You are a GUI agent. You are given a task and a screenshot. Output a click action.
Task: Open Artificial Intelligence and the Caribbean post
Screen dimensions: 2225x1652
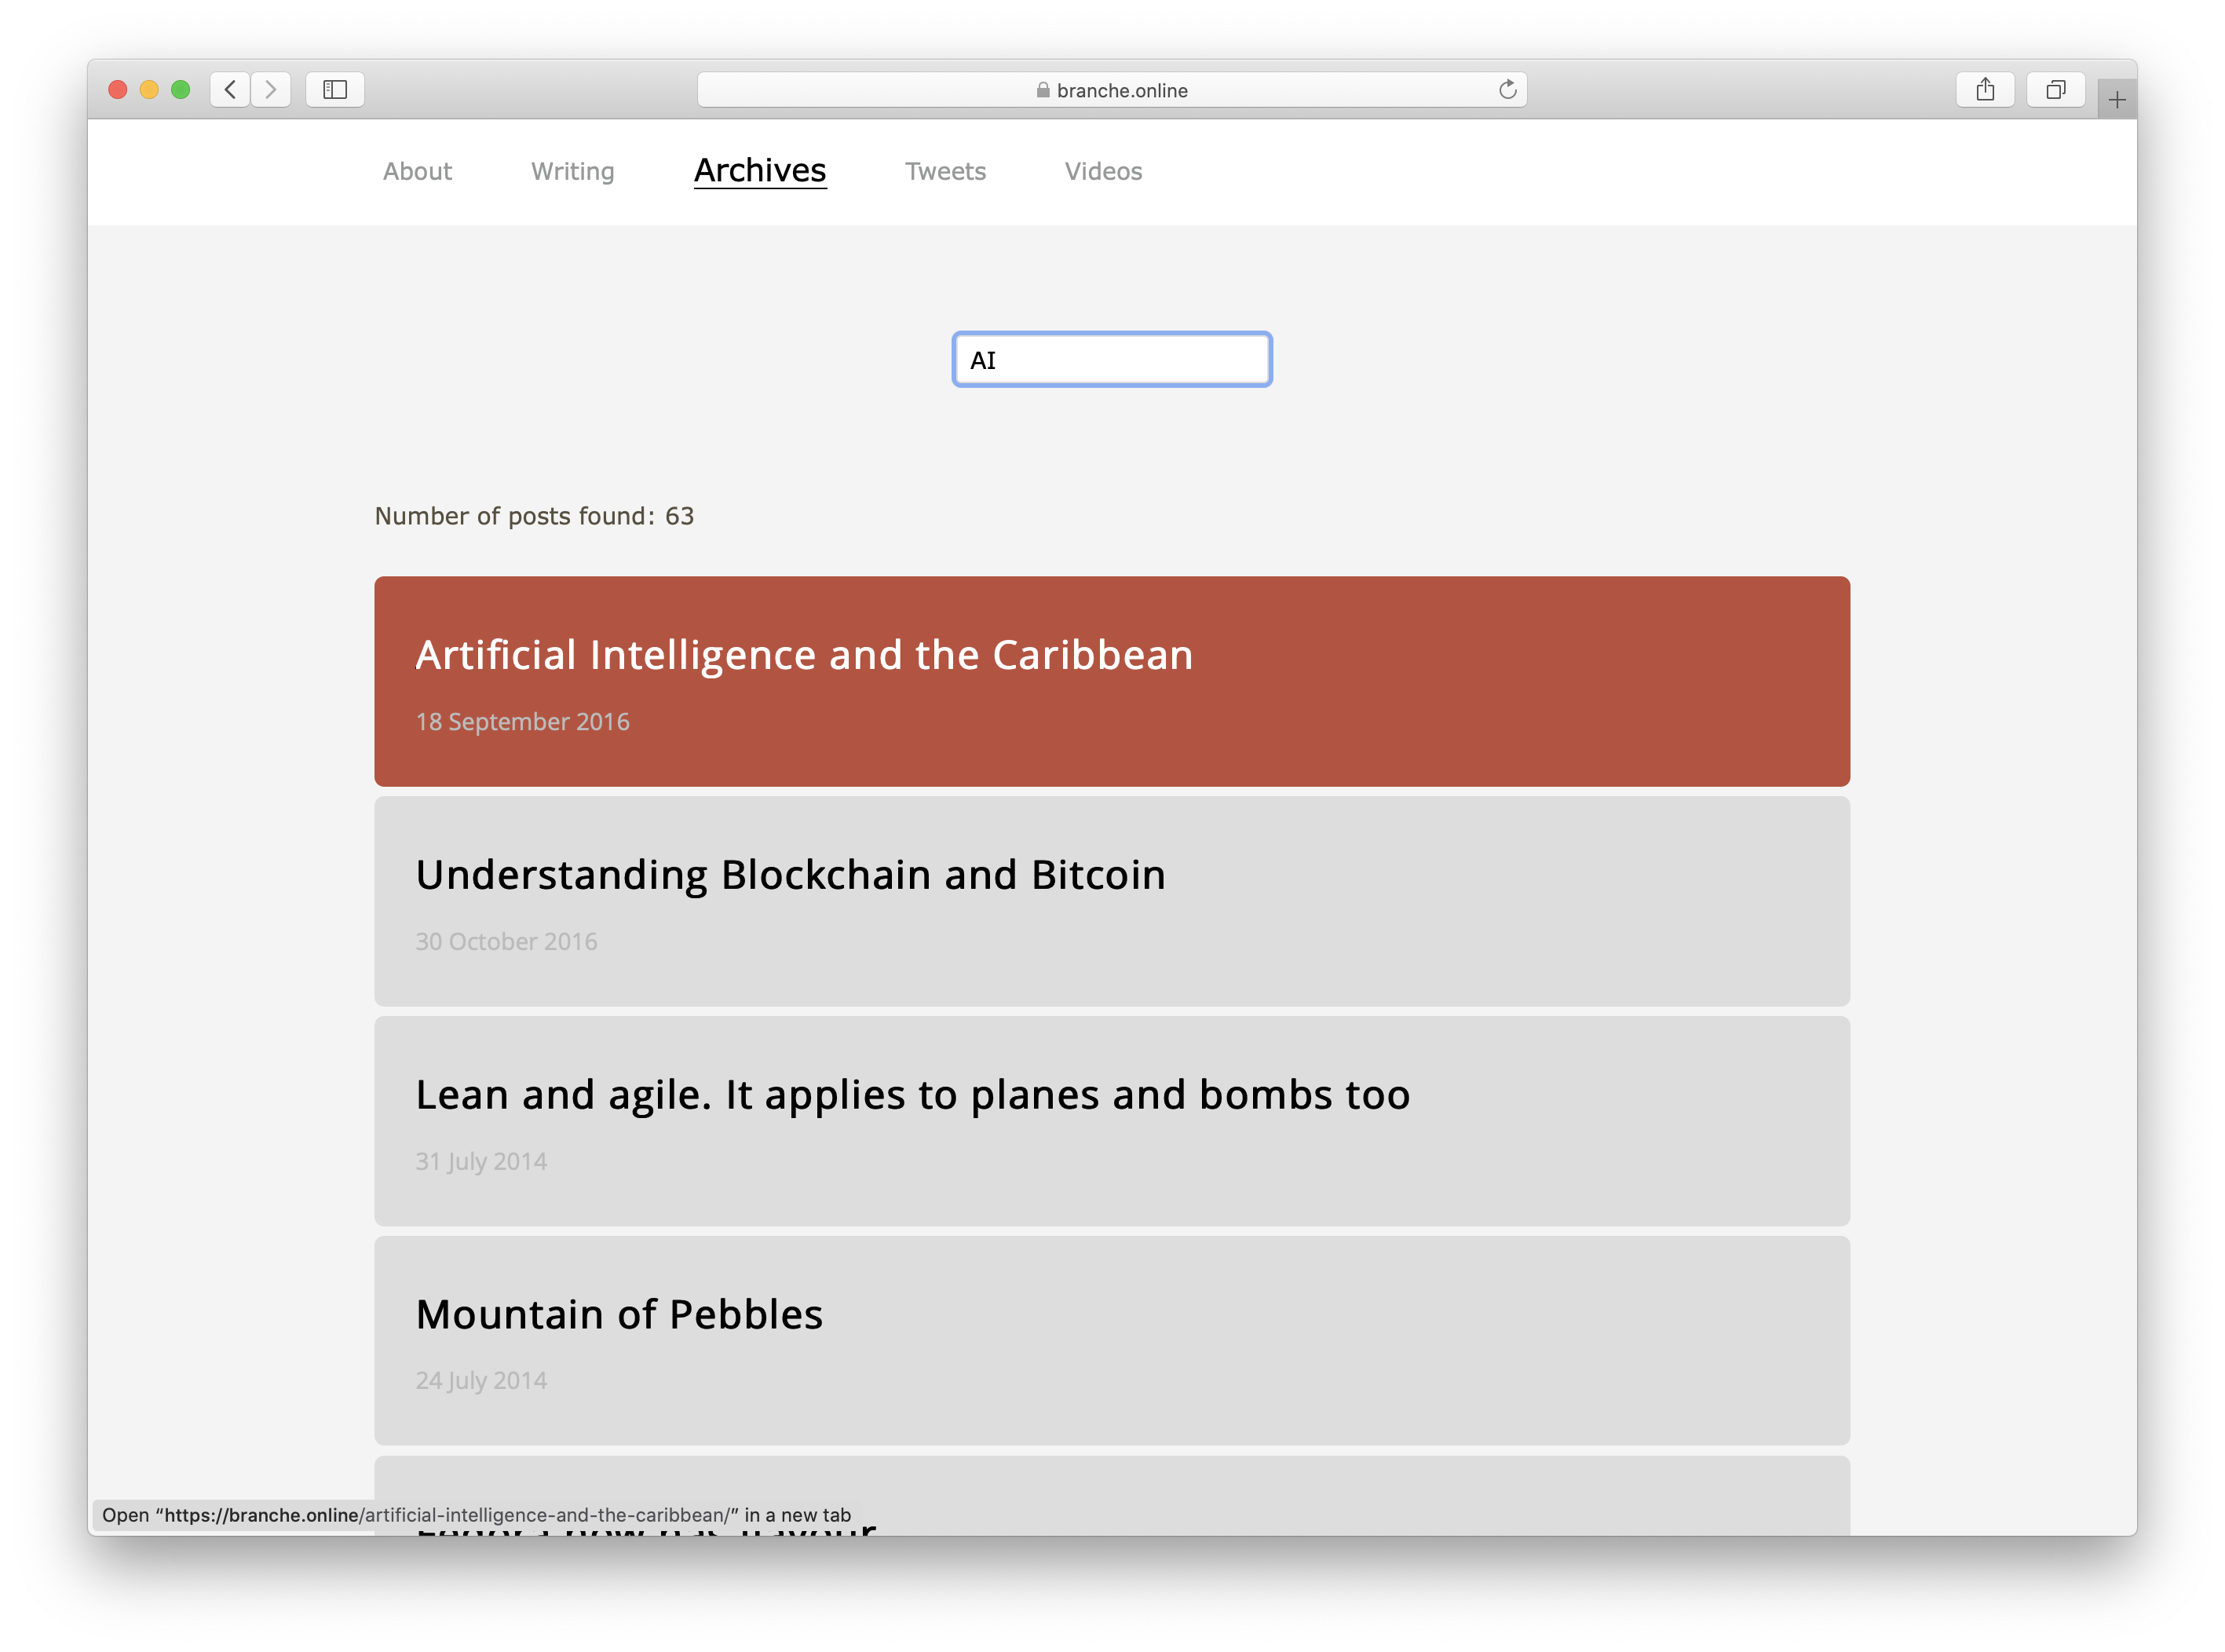804,656
